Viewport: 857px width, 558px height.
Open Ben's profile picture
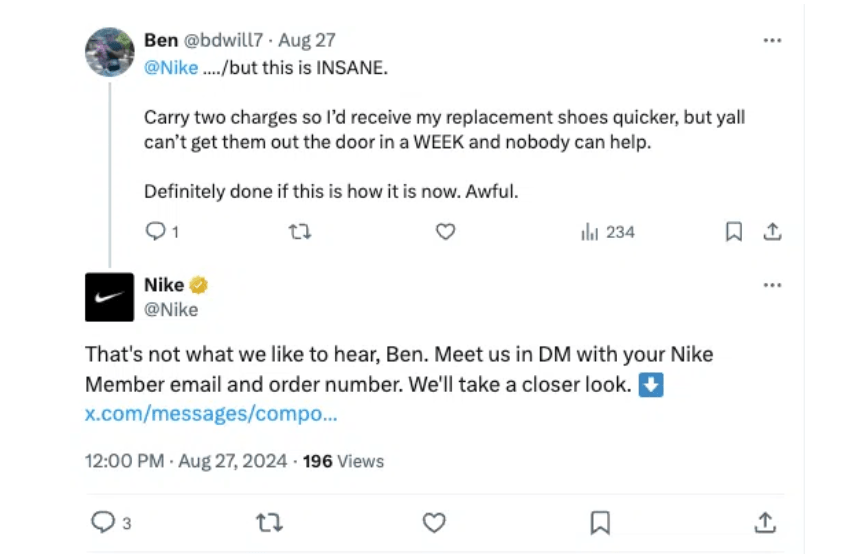(110, 52)
